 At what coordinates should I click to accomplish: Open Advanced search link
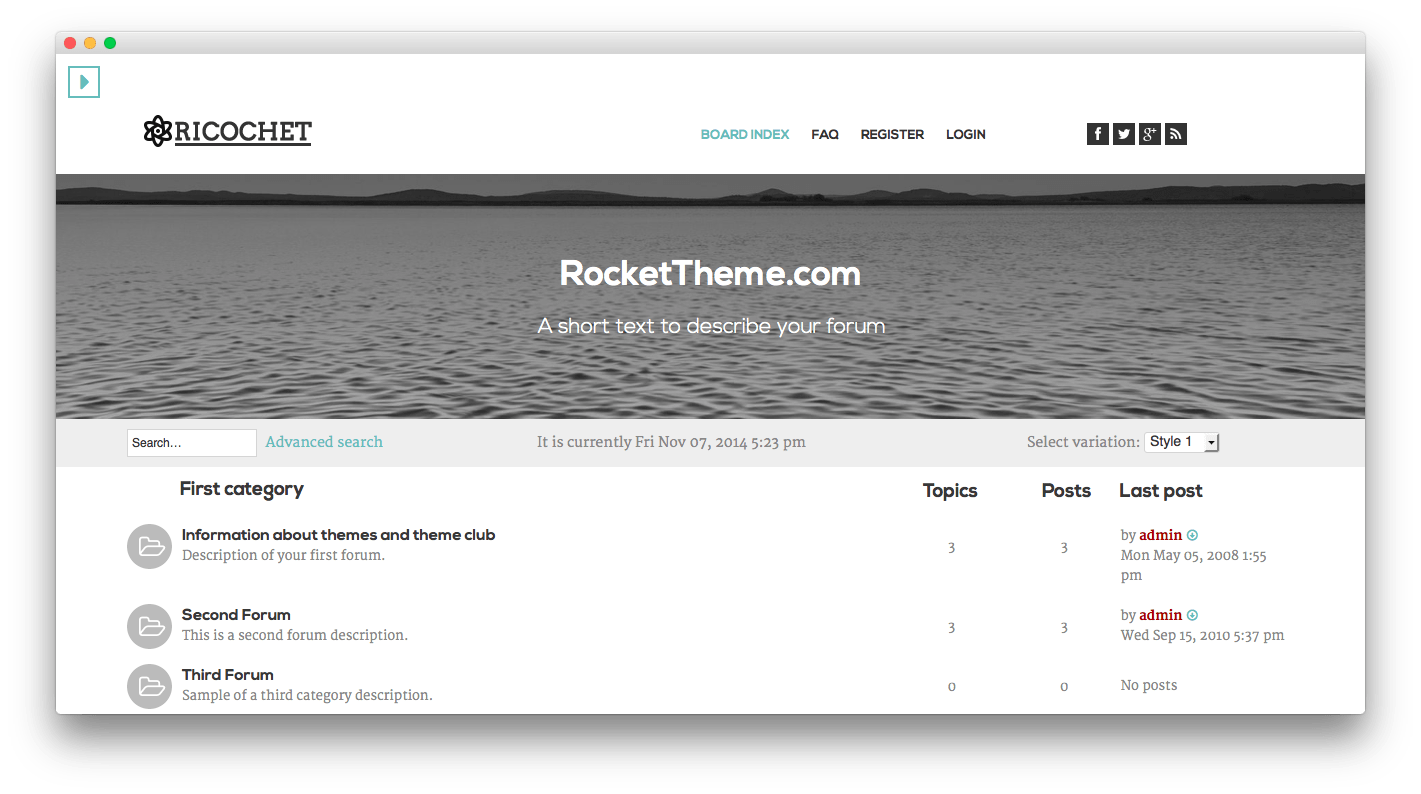(x=324, y=442)
